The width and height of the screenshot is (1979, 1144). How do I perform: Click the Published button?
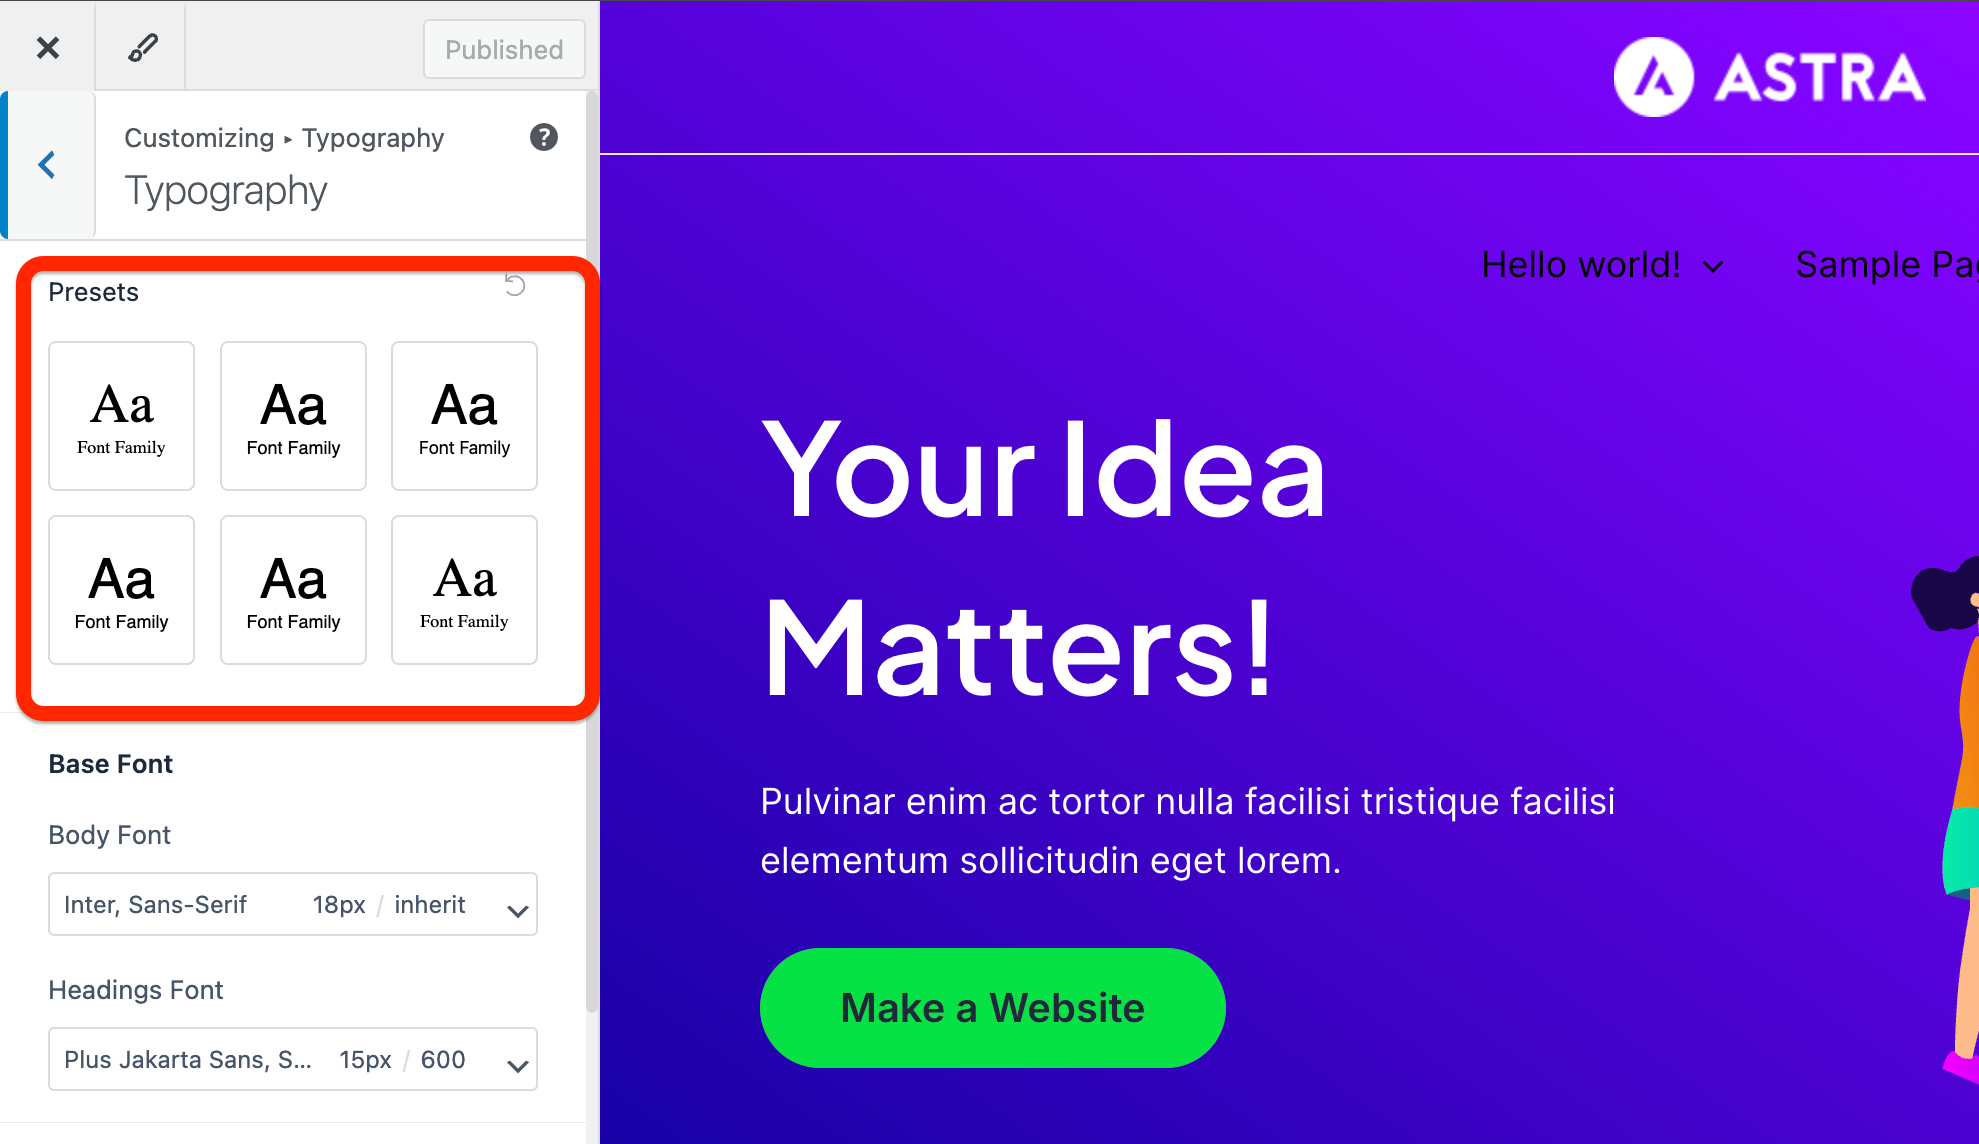tap(504, 49)
